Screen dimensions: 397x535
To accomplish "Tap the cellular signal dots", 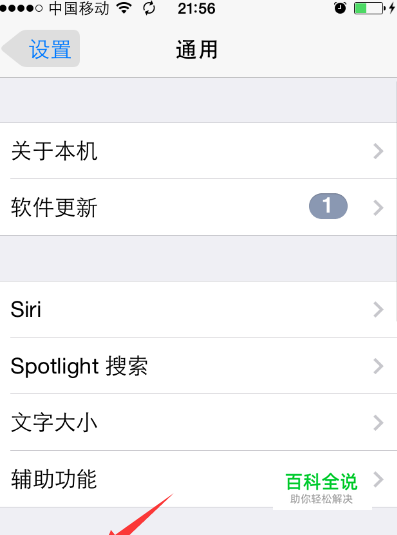I will [21, 9].
